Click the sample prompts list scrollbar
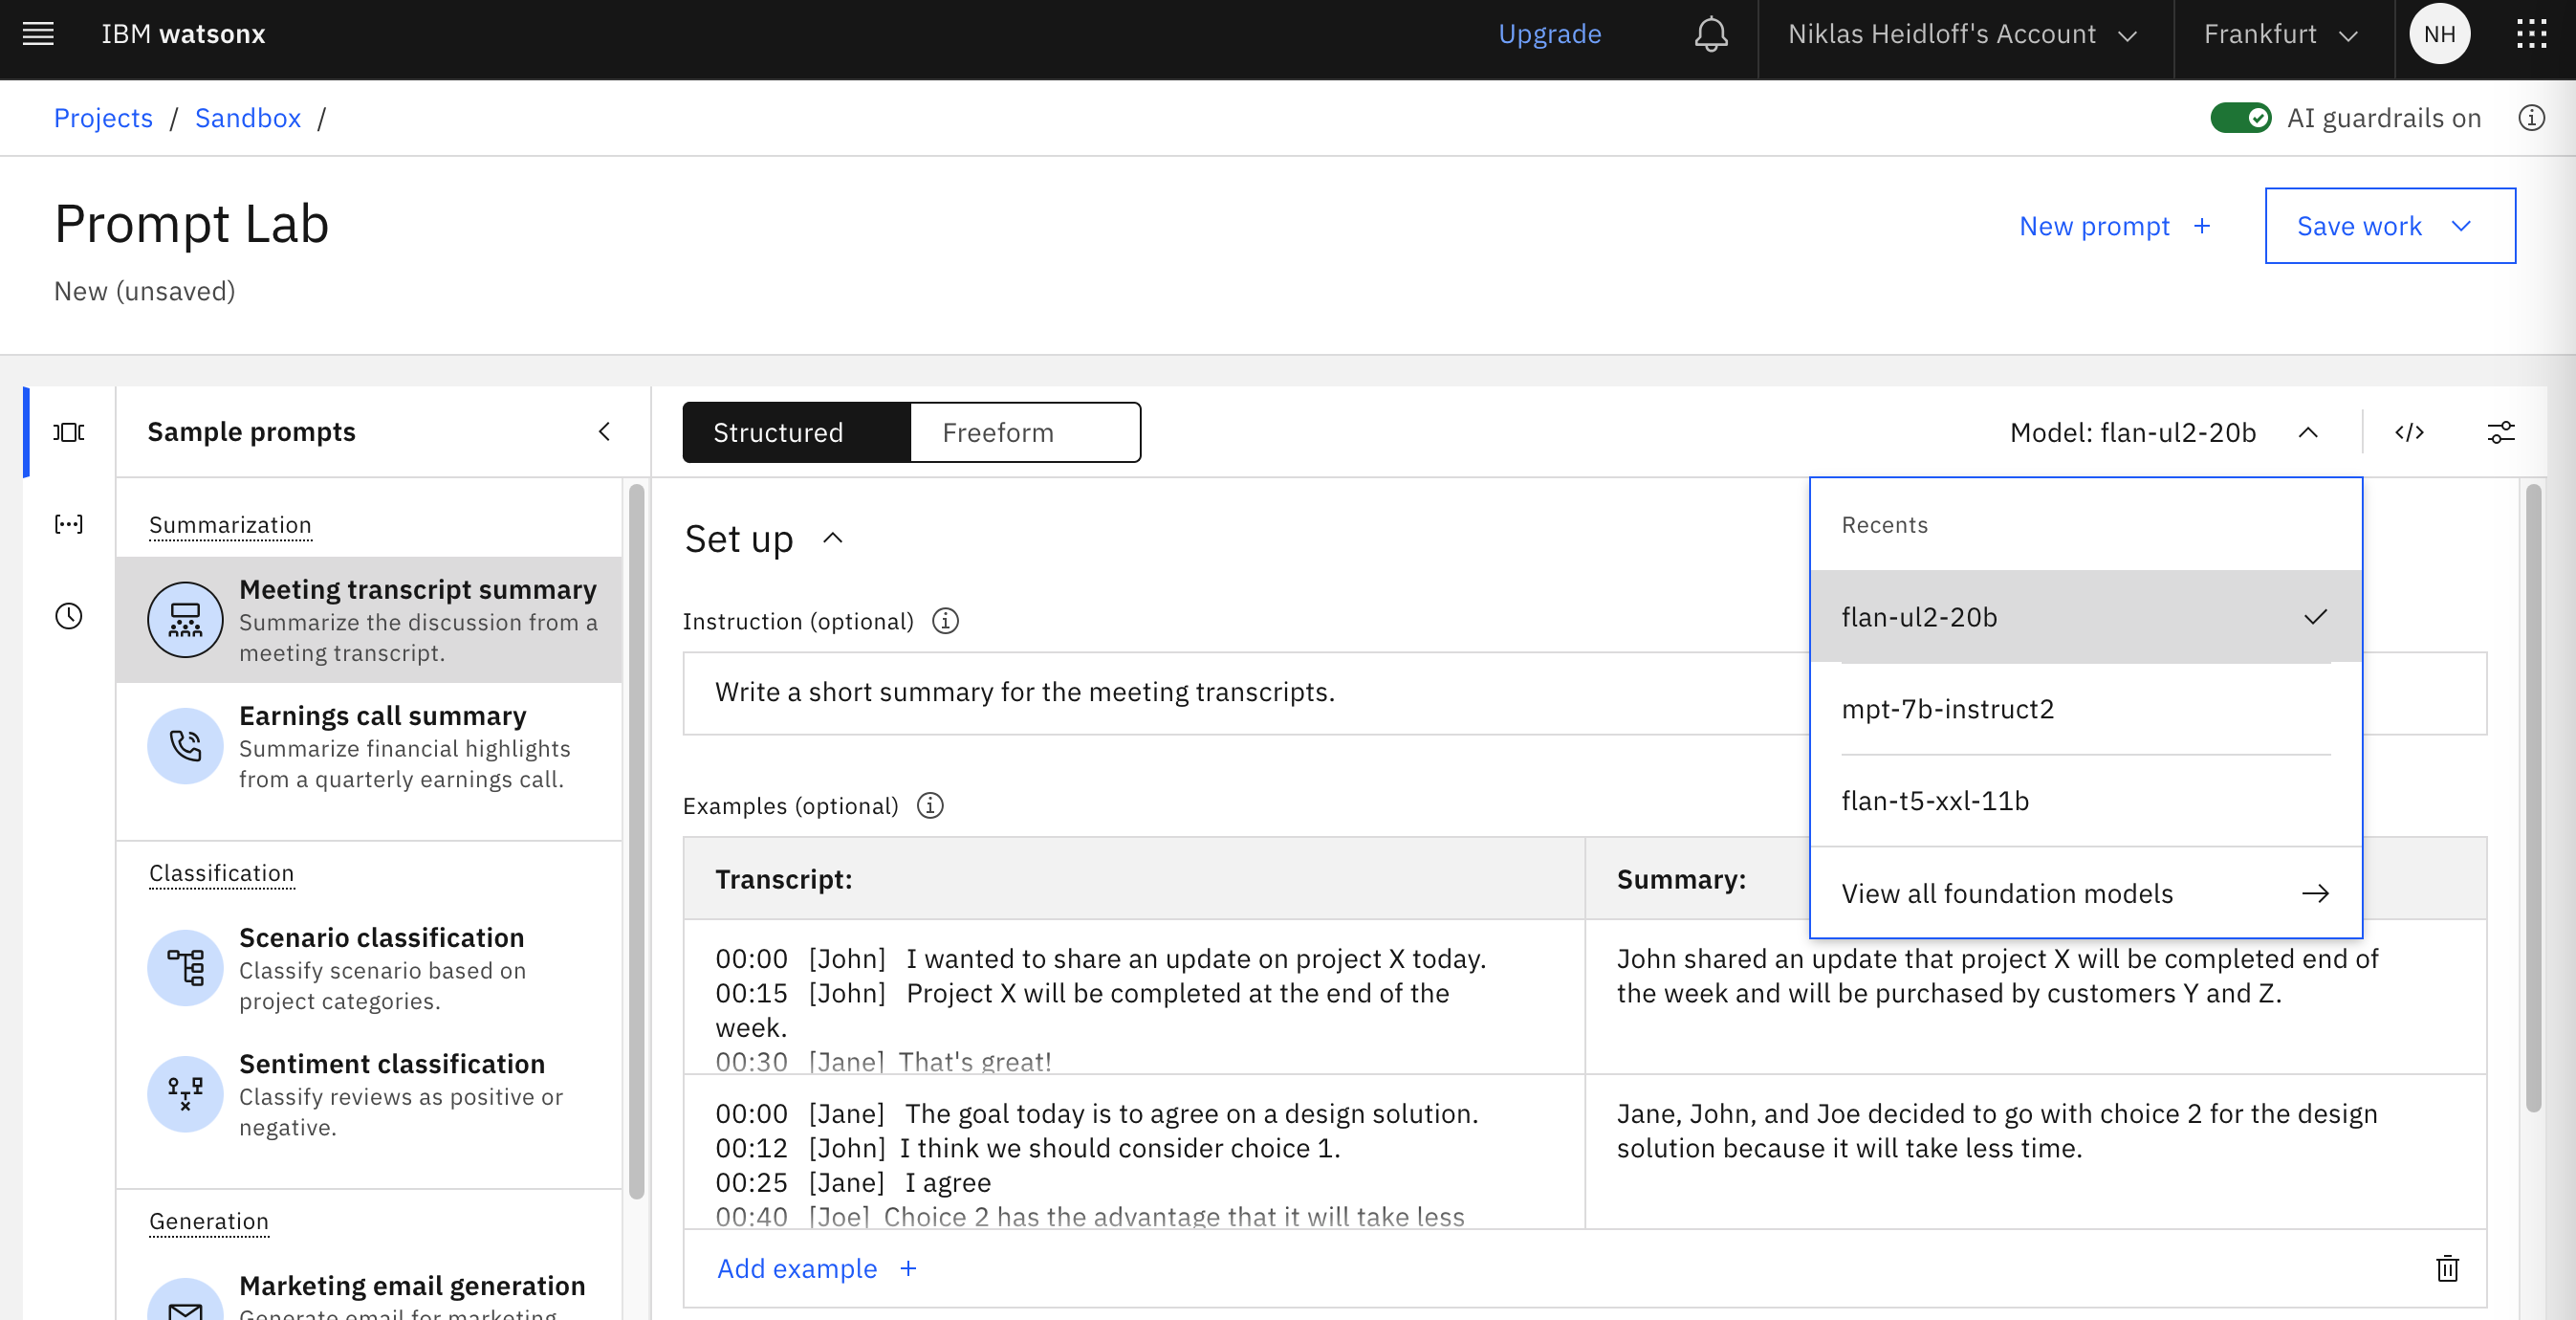The image size is (2576, 1320). [x=636, y=842]
